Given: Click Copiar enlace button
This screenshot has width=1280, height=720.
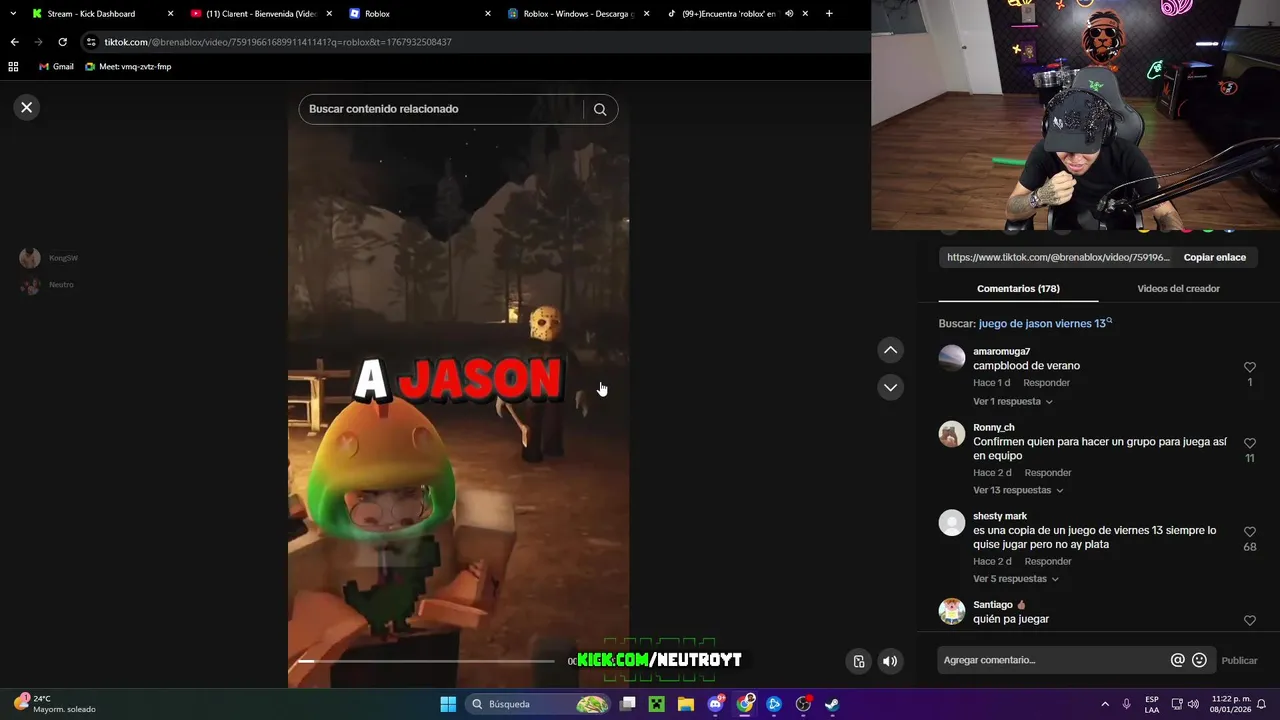Looking at the screenshot, I should (1214, 257).
